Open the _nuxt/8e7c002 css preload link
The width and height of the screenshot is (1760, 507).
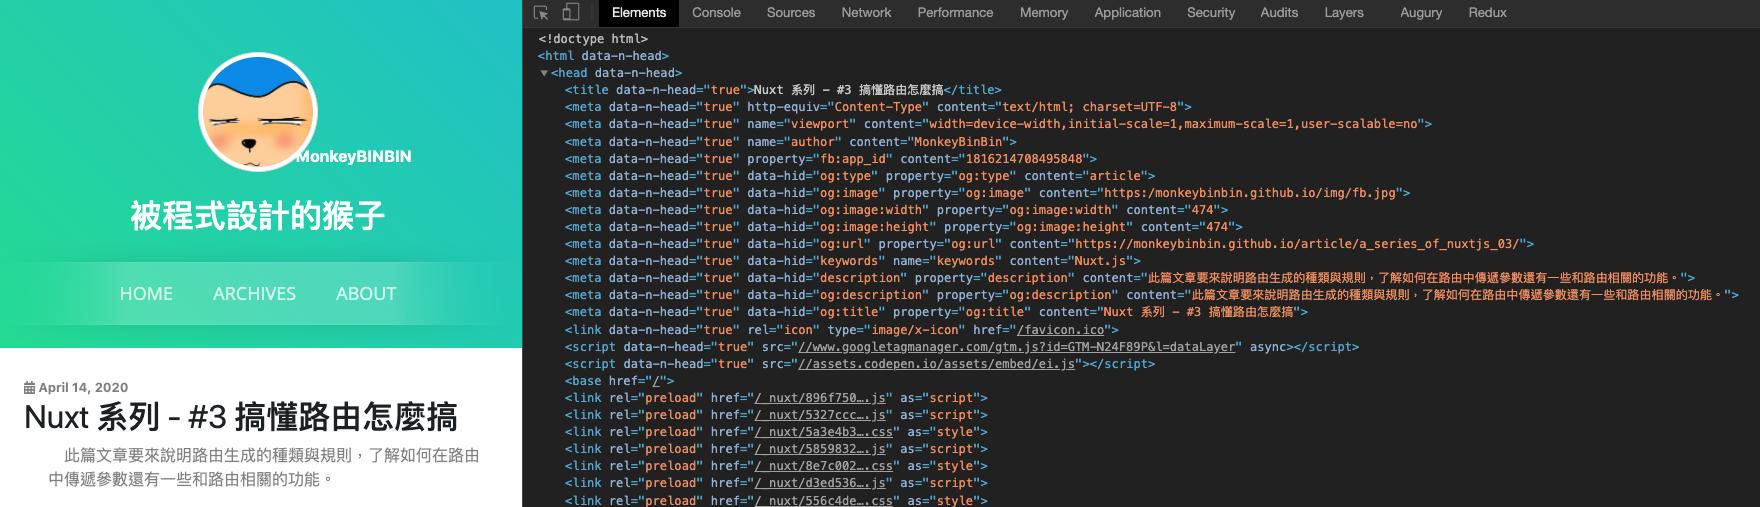coord(824,466)
